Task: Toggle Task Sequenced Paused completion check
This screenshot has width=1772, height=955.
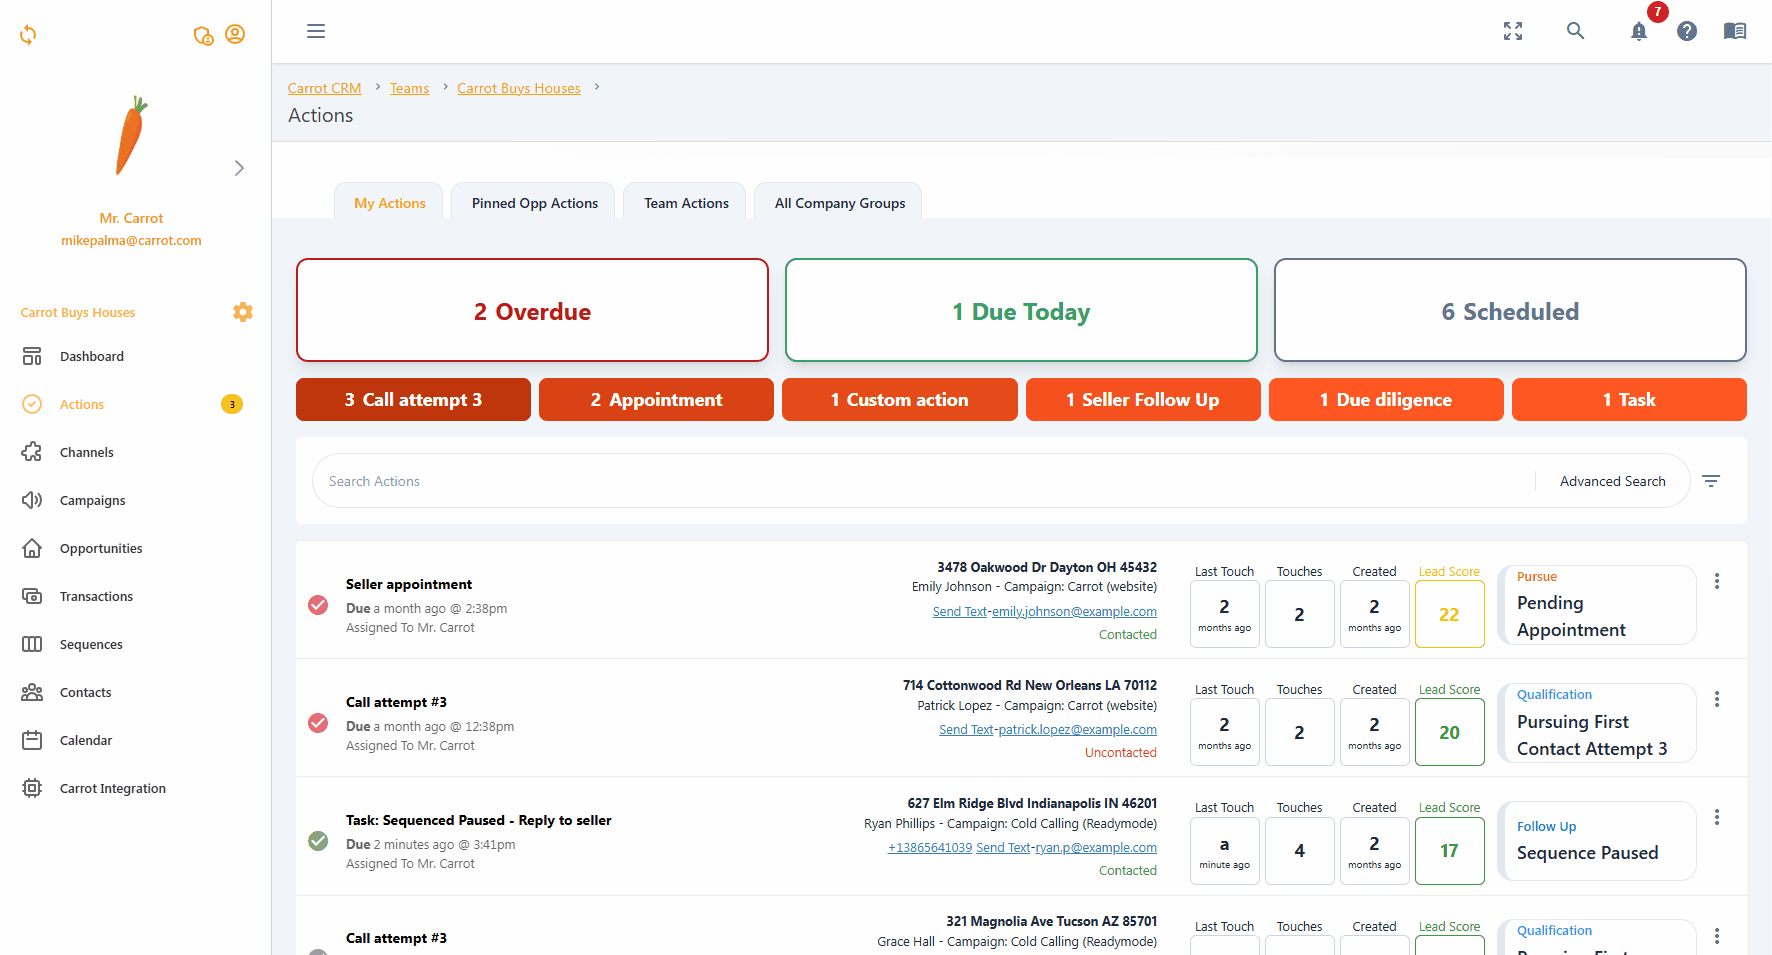Action: pos(318,841)
